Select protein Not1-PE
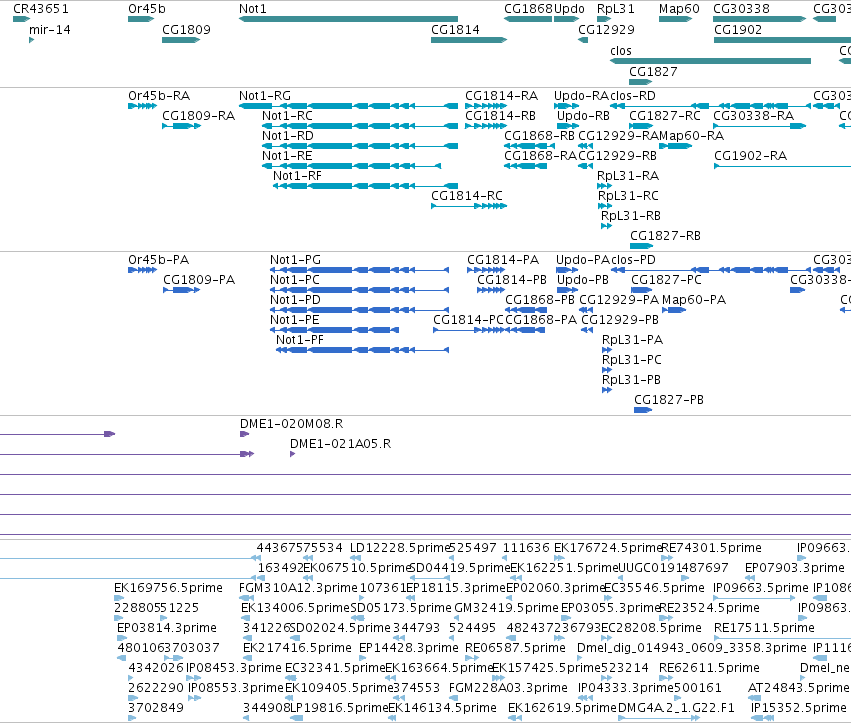The width and height of the screenshot is (851, 723). [335, 330]
